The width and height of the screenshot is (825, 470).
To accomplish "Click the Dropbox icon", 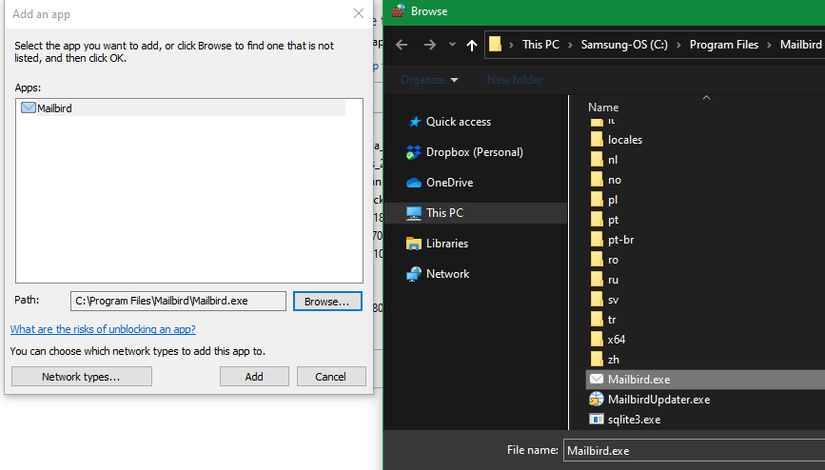I will pyautogui.click(x=414, y=152).
